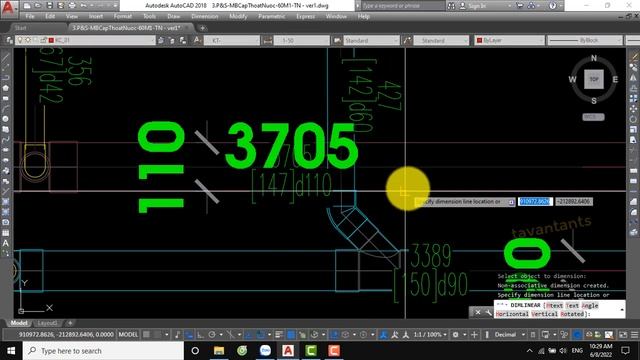Viewport: 640px width, 360px height.
Task: Click Make Object's Layer Current icon
Action: coord(161,40)
